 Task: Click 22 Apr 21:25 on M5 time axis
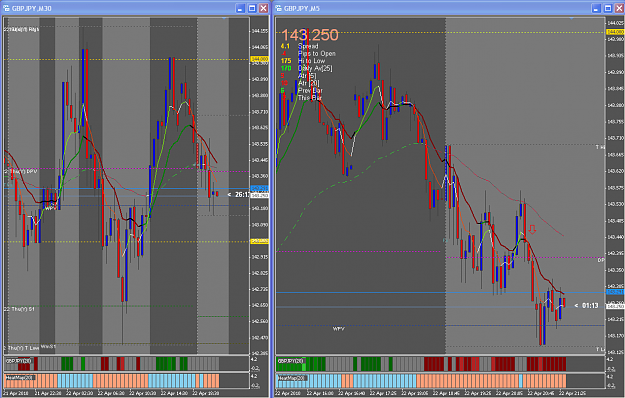[x=573, y=393]
